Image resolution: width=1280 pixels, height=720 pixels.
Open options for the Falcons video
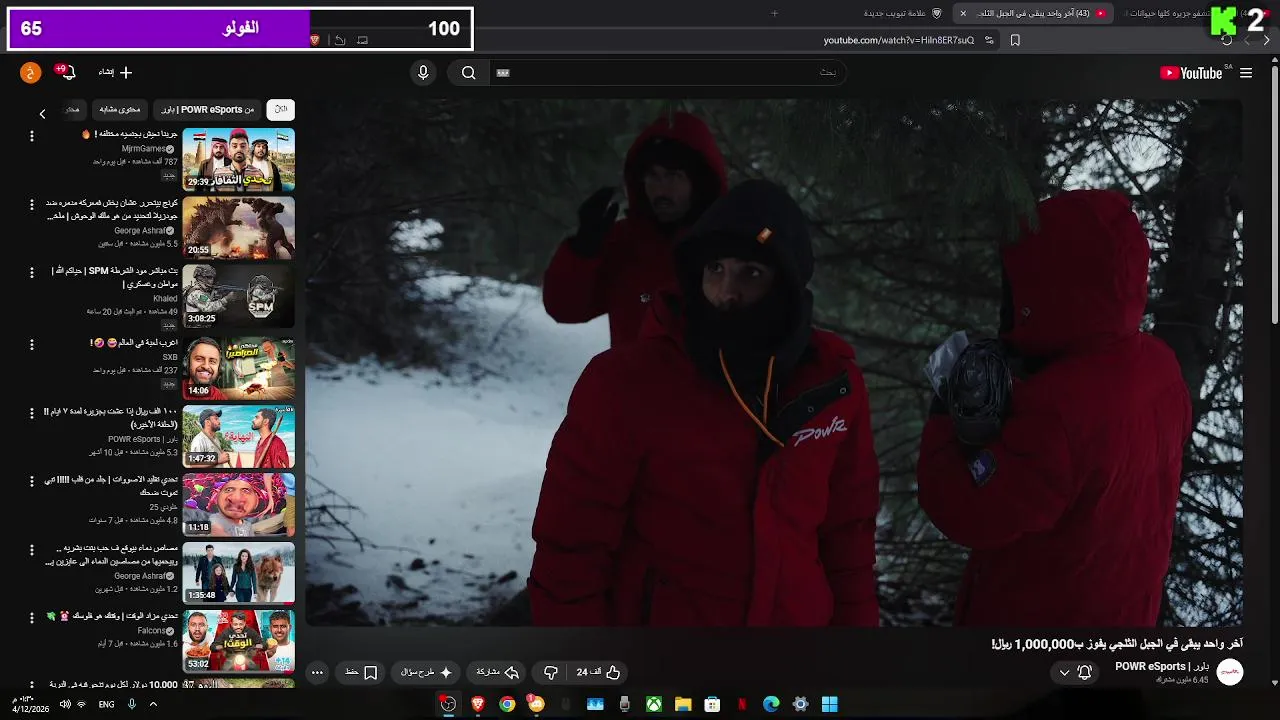[x=31, y=619]
